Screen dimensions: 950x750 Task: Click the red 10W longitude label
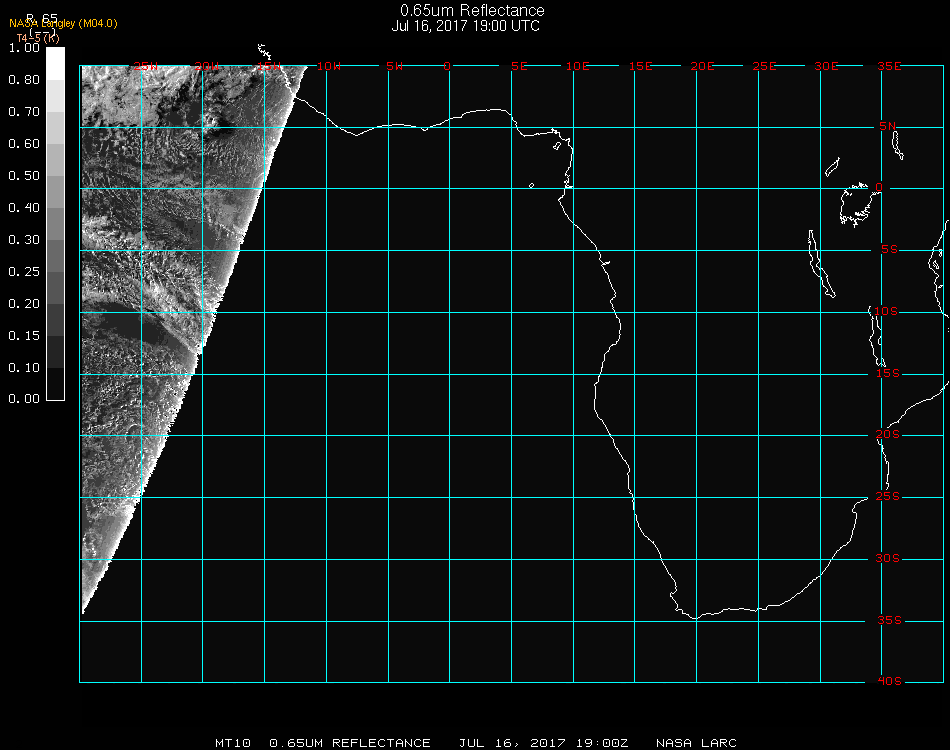click(328, 66)
